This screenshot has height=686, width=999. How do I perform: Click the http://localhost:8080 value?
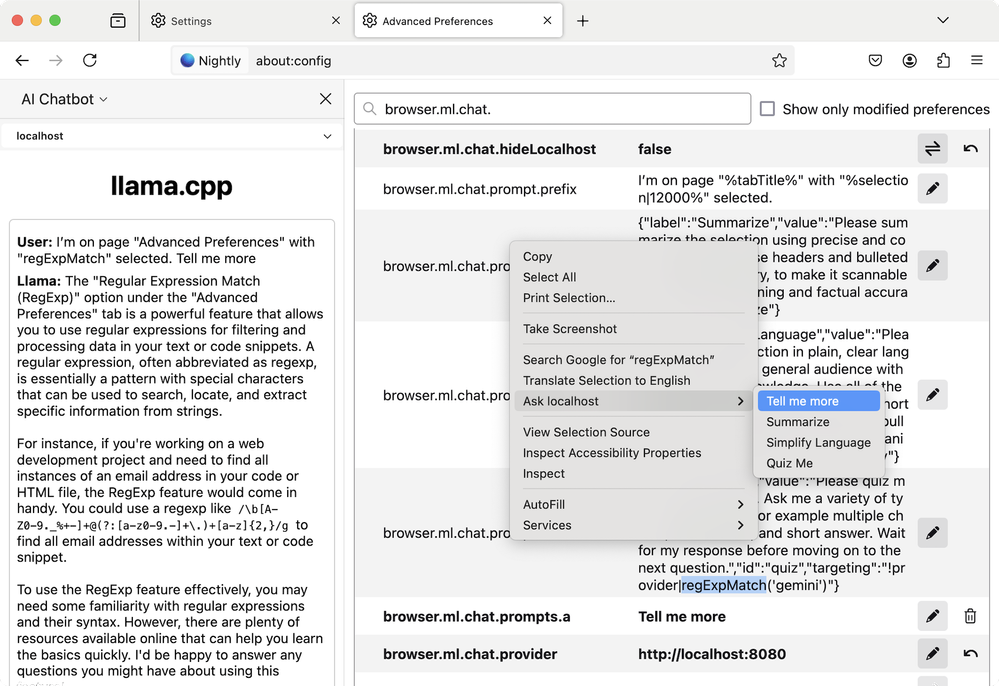(712, 654)
